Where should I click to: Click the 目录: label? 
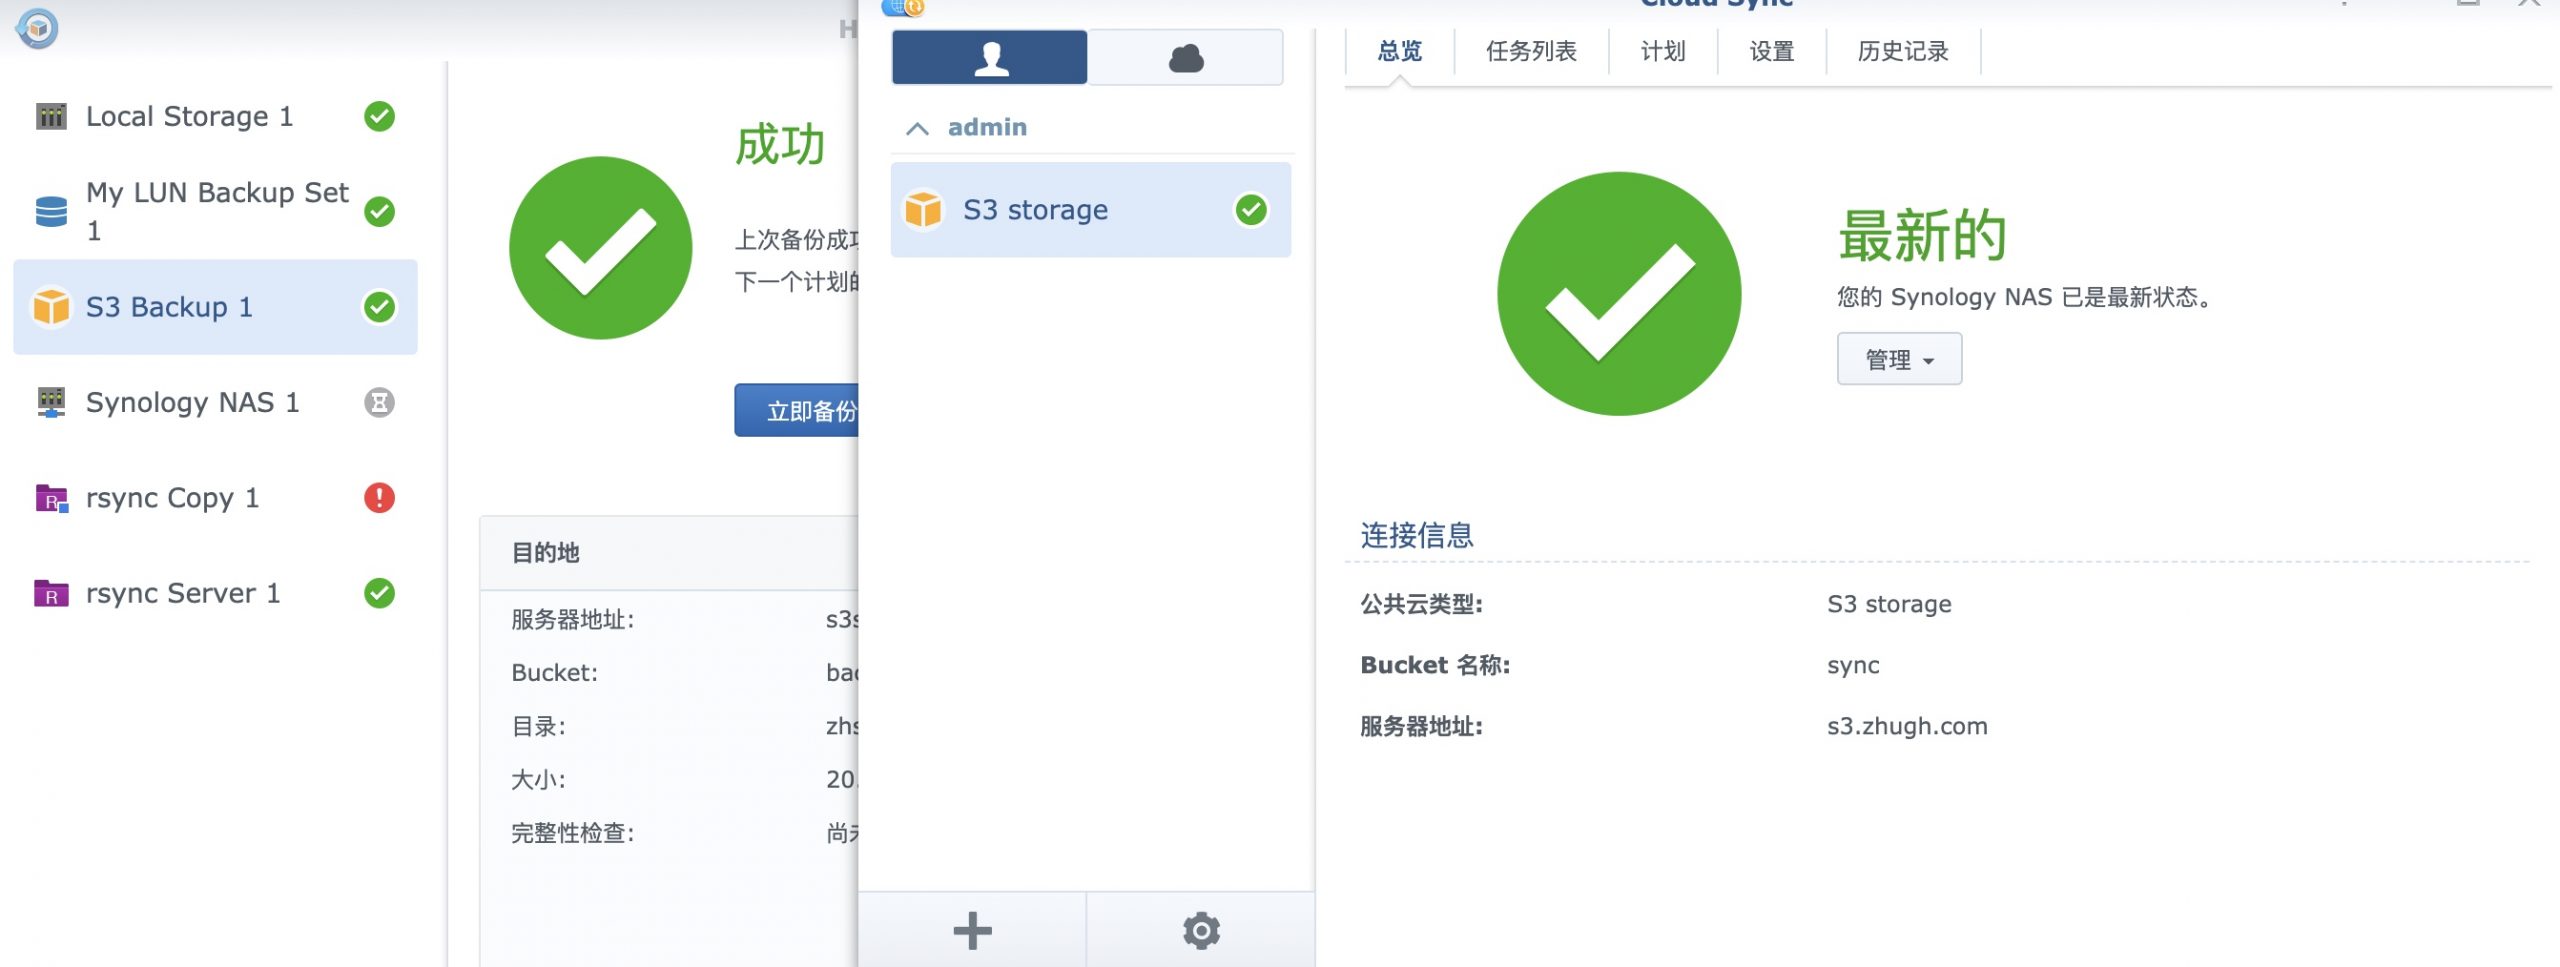point(538,727)
